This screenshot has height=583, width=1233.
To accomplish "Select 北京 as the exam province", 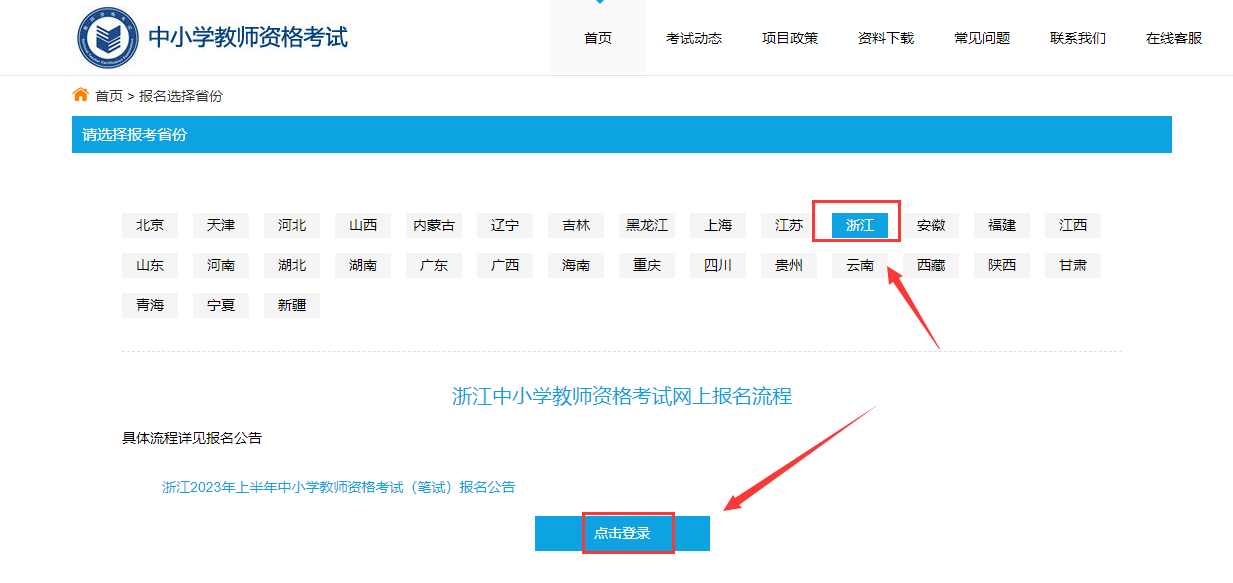I will [150, 225].
